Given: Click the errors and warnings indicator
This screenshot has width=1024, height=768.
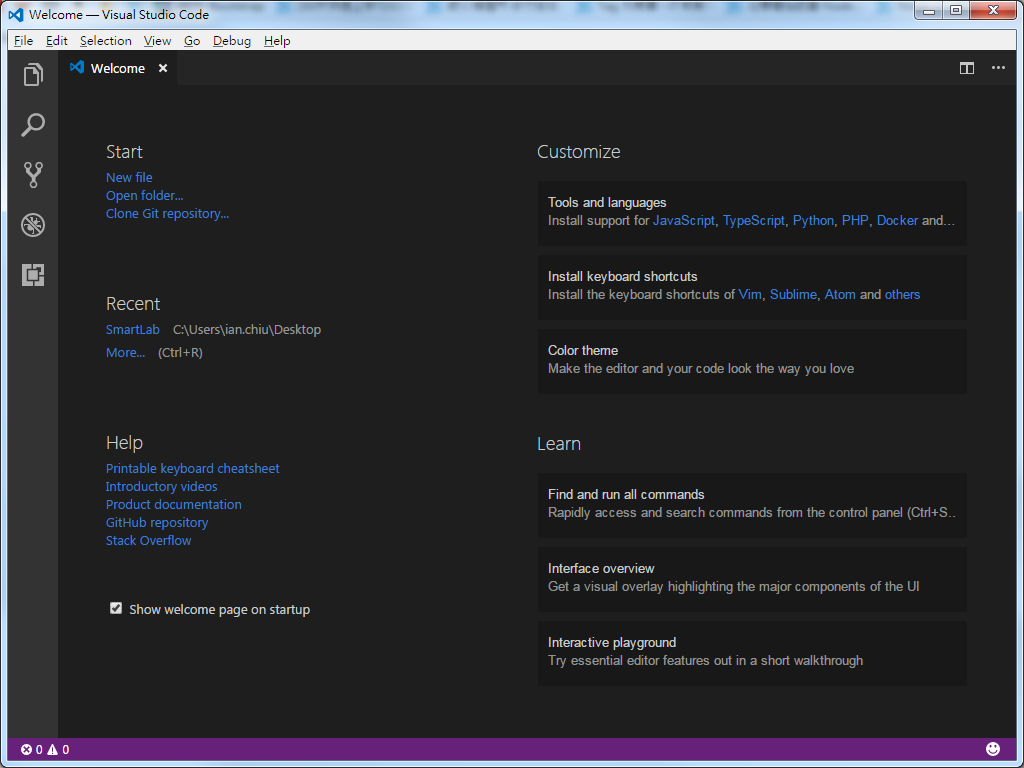Looking at the screenshot, I should (44, 748).
